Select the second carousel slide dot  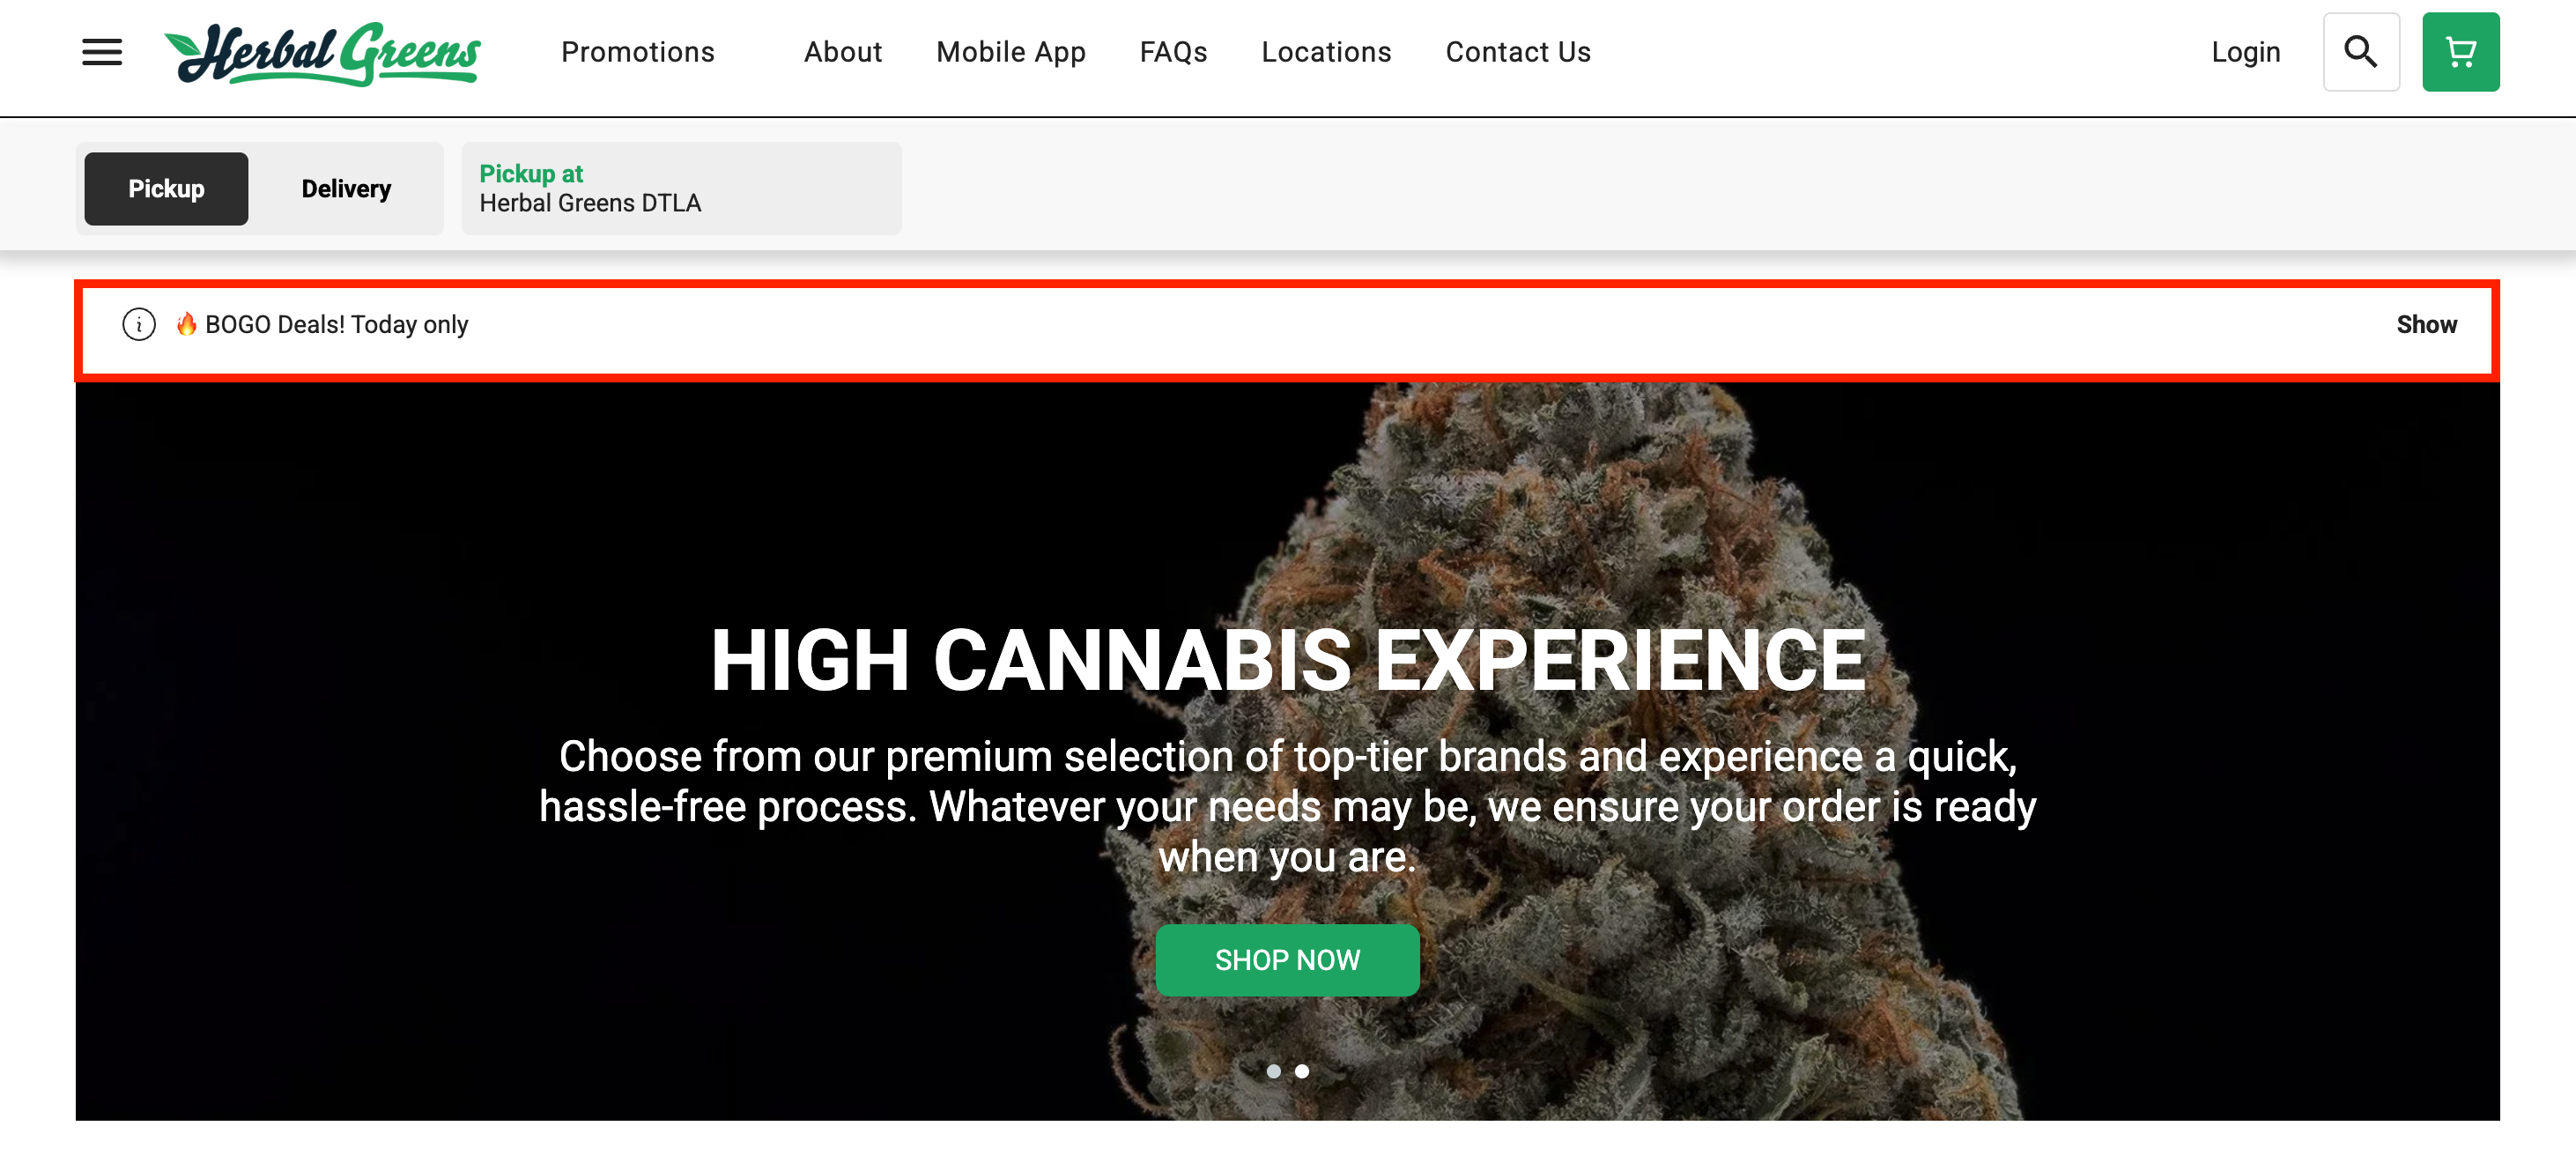click(x=1302, y=1071)
